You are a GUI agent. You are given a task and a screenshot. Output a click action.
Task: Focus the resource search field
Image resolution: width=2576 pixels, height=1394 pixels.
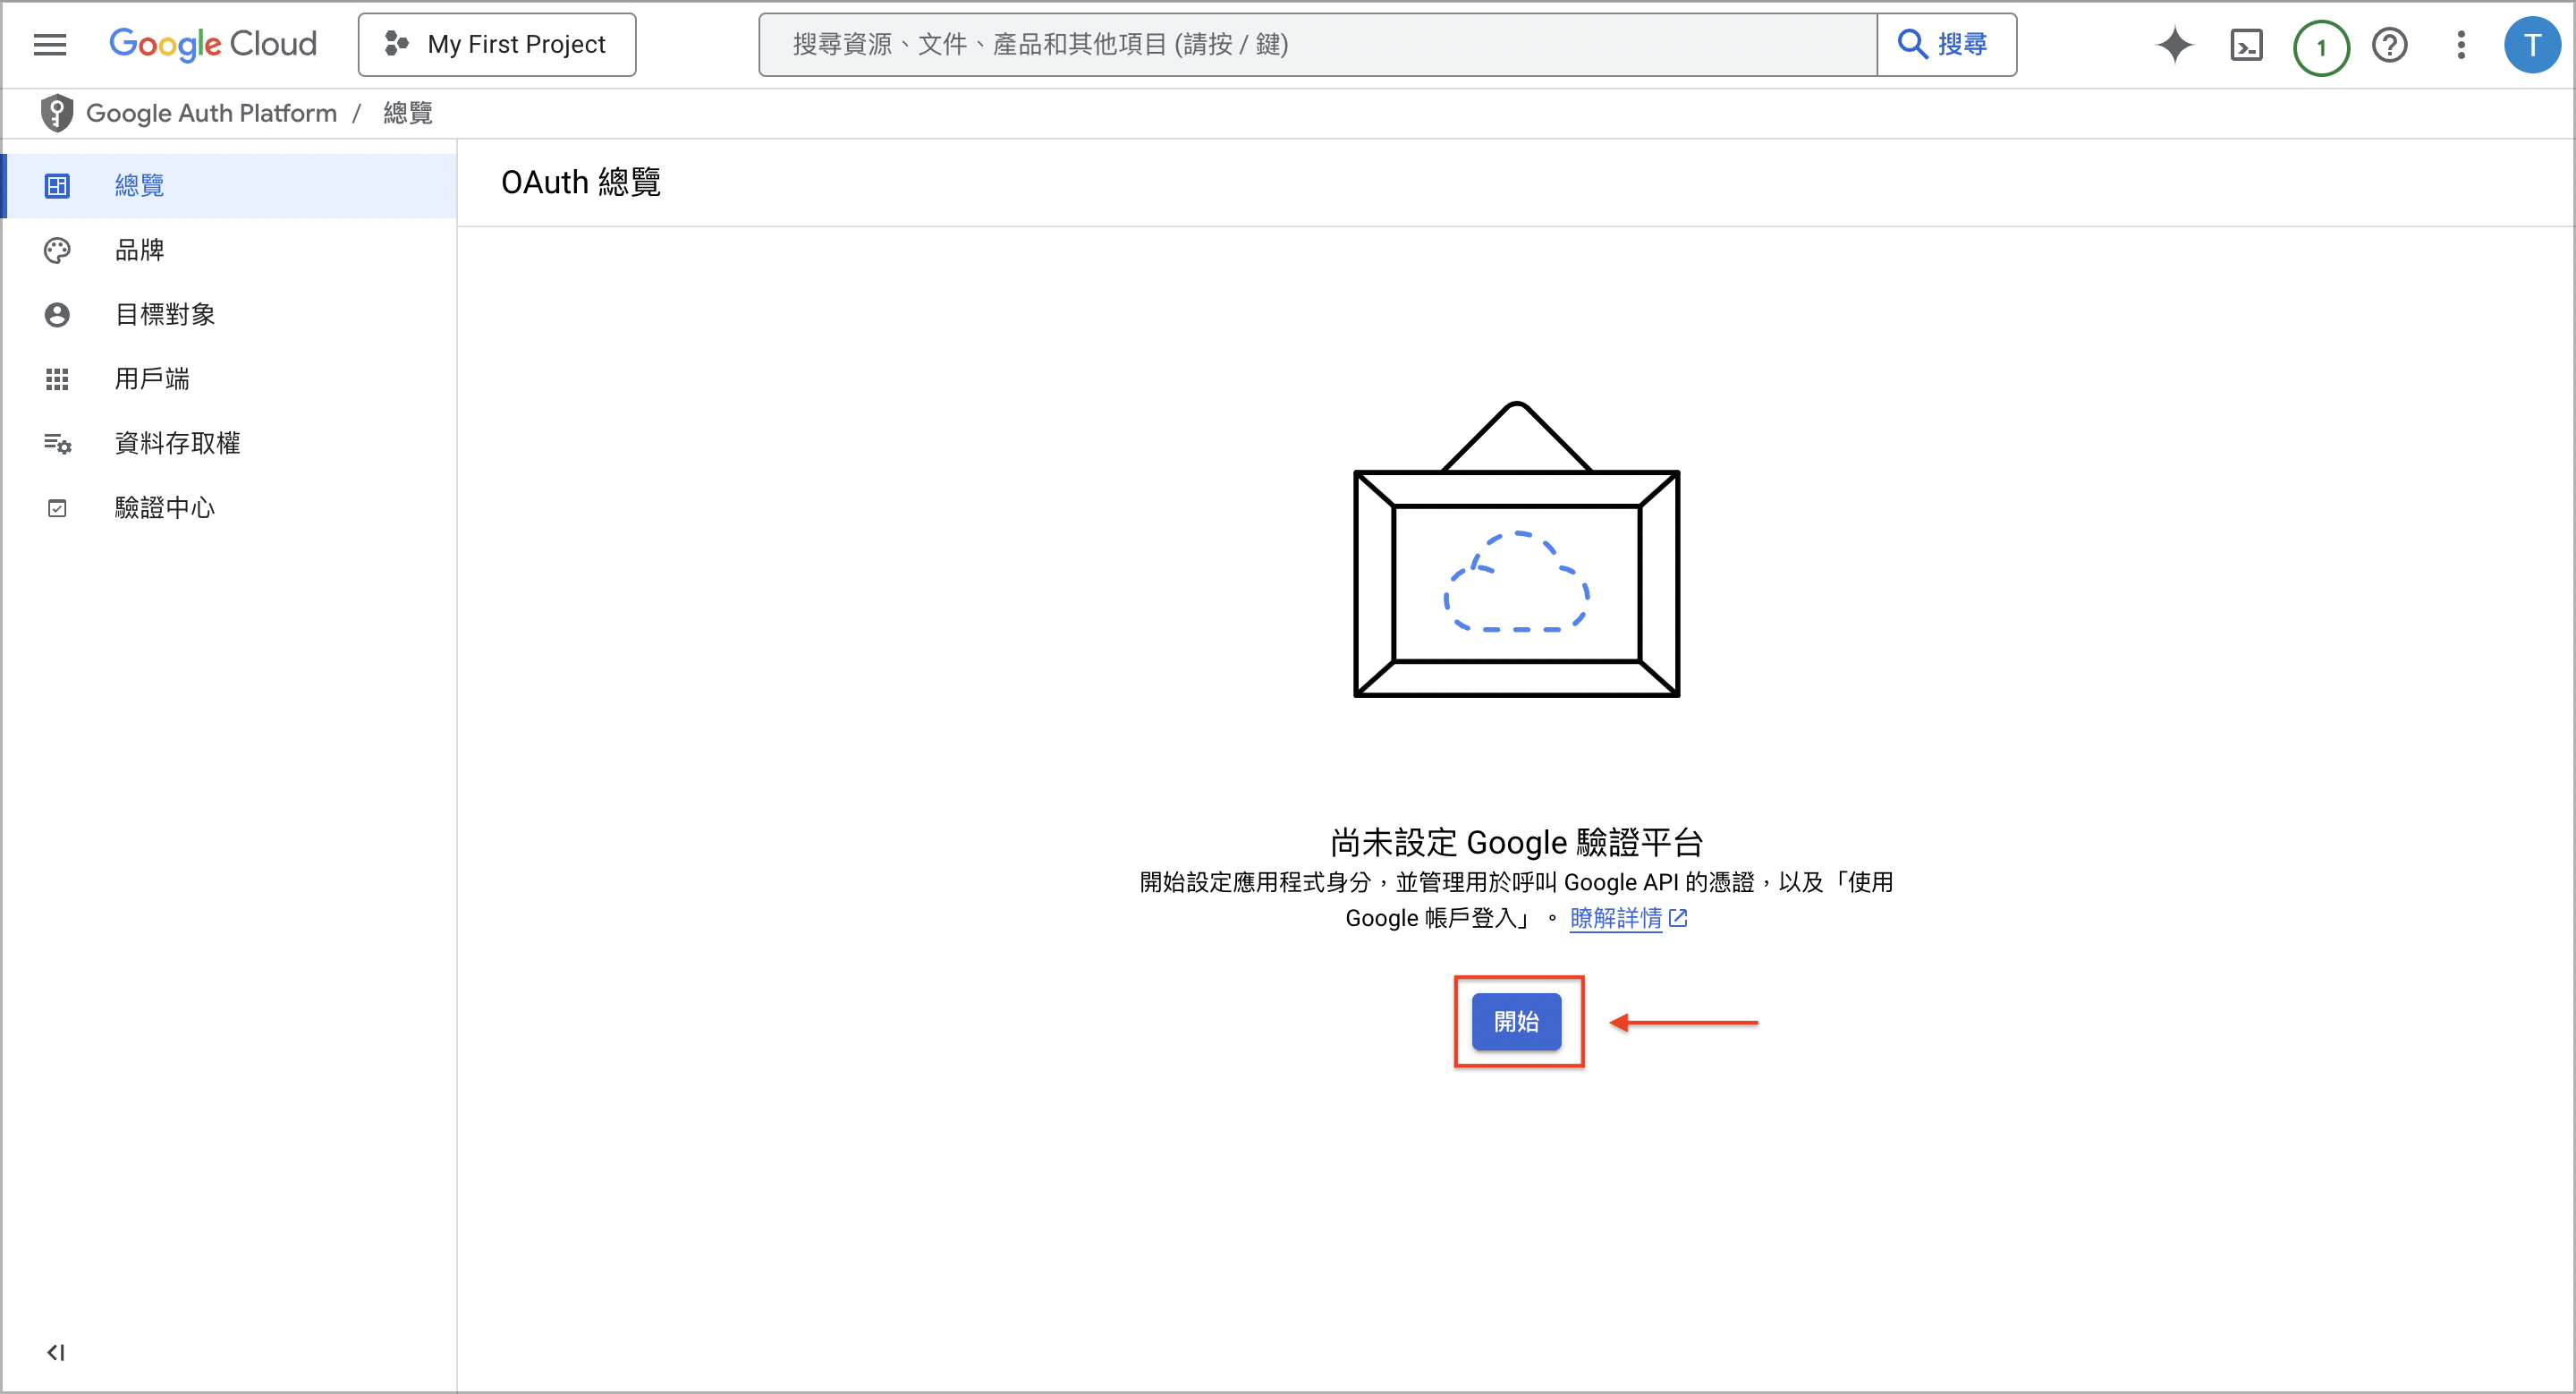click(1317, 44)
